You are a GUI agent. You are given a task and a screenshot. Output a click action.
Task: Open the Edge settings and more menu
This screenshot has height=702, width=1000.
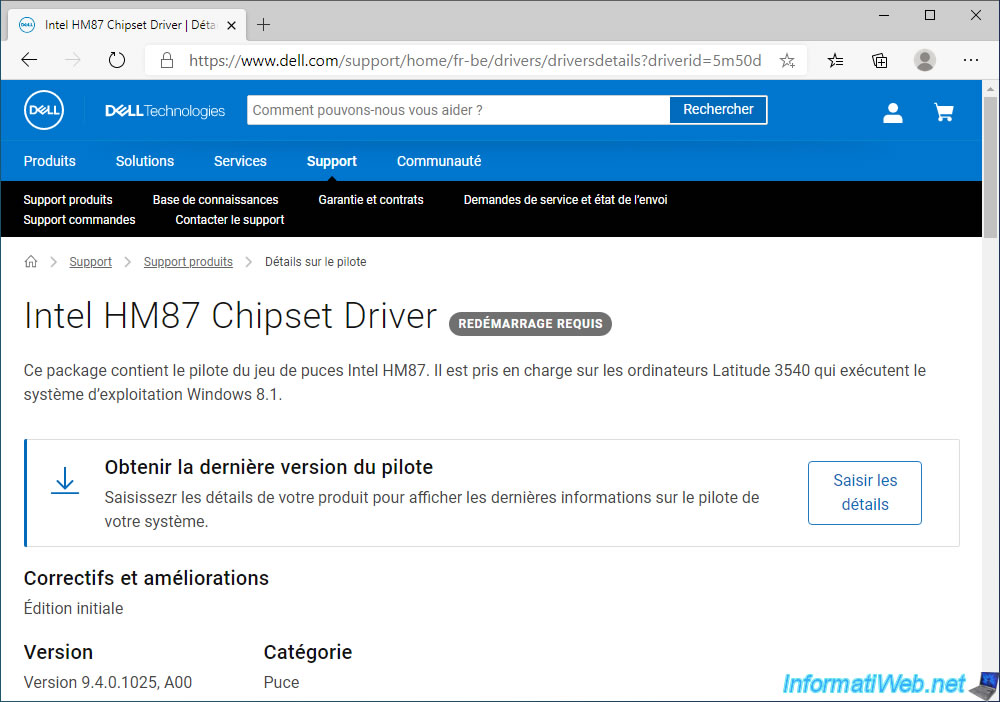(x=971, y=61)
